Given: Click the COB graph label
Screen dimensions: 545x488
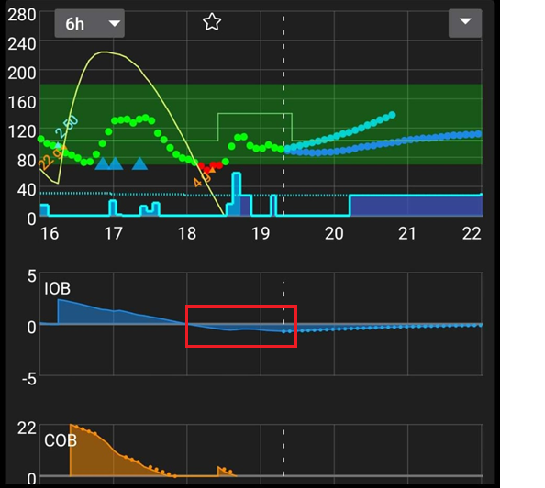Looking at the screenshot, I should click(60, 441).
